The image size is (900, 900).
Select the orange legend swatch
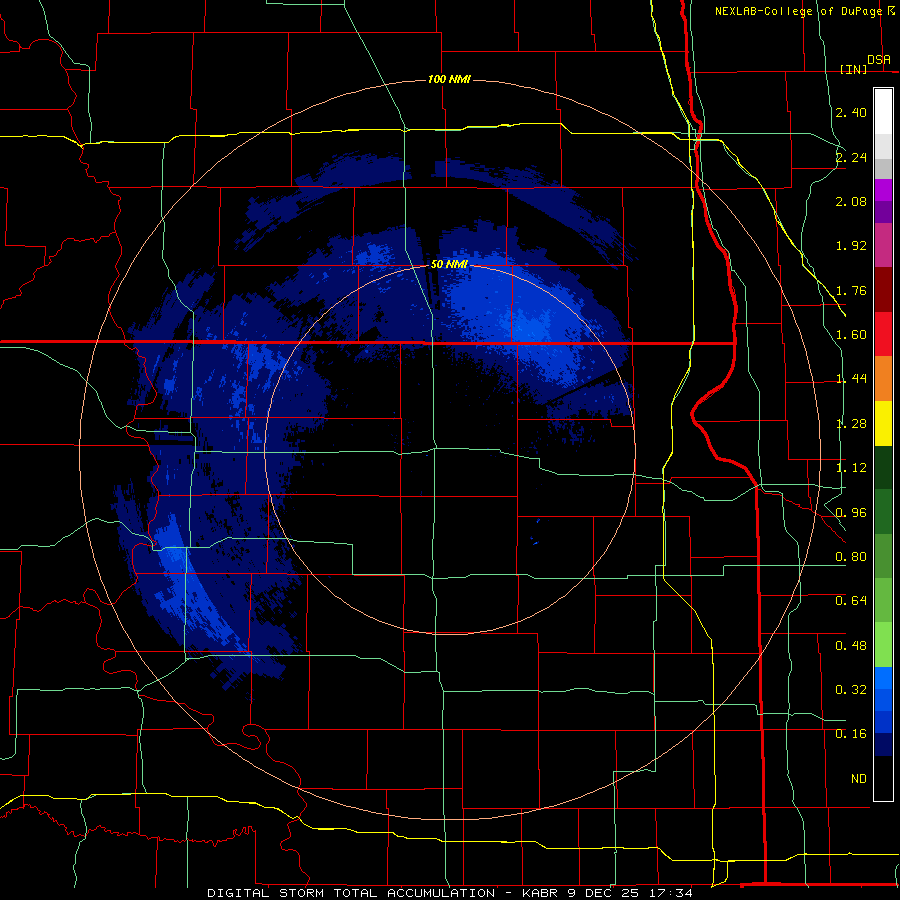click(x=883, y=378)
